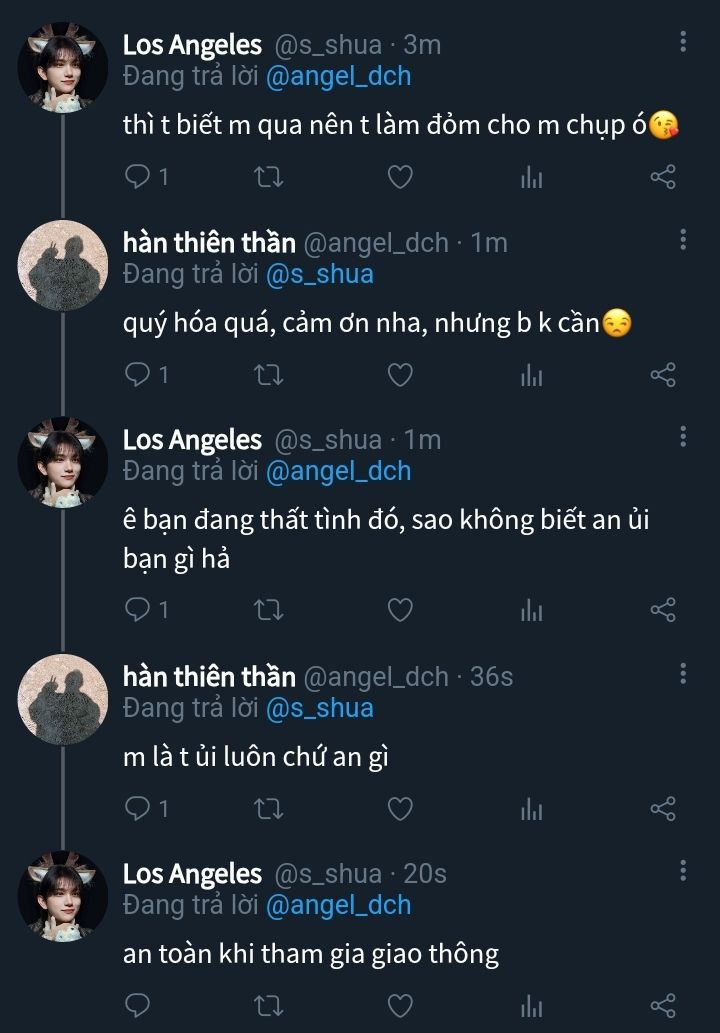Open Los Angeles display name on the last tweet

[x=192, y=874]
